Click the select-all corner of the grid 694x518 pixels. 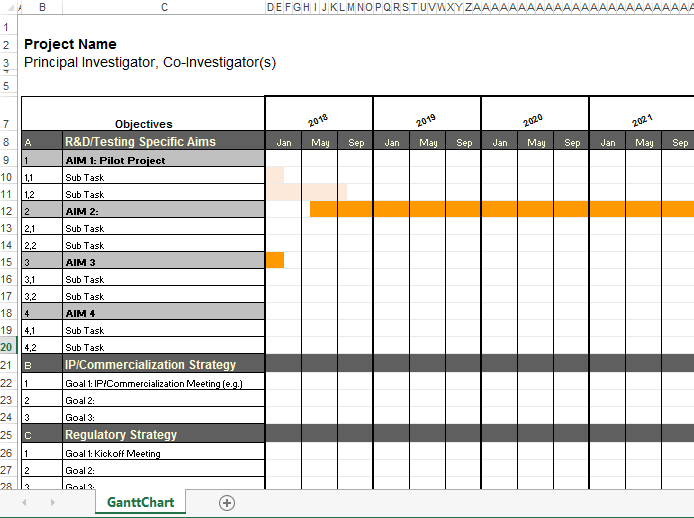tap(10, 7)
